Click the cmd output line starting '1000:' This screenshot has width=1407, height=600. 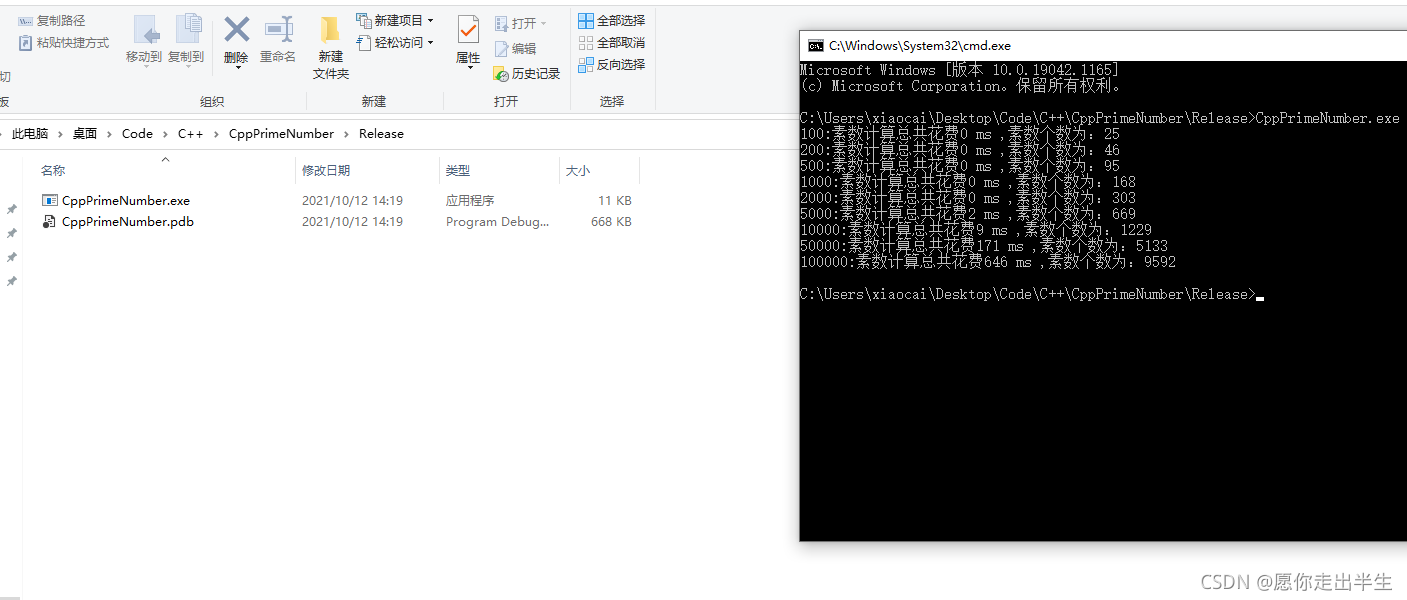pyautogui.click(x=968, y=182)
